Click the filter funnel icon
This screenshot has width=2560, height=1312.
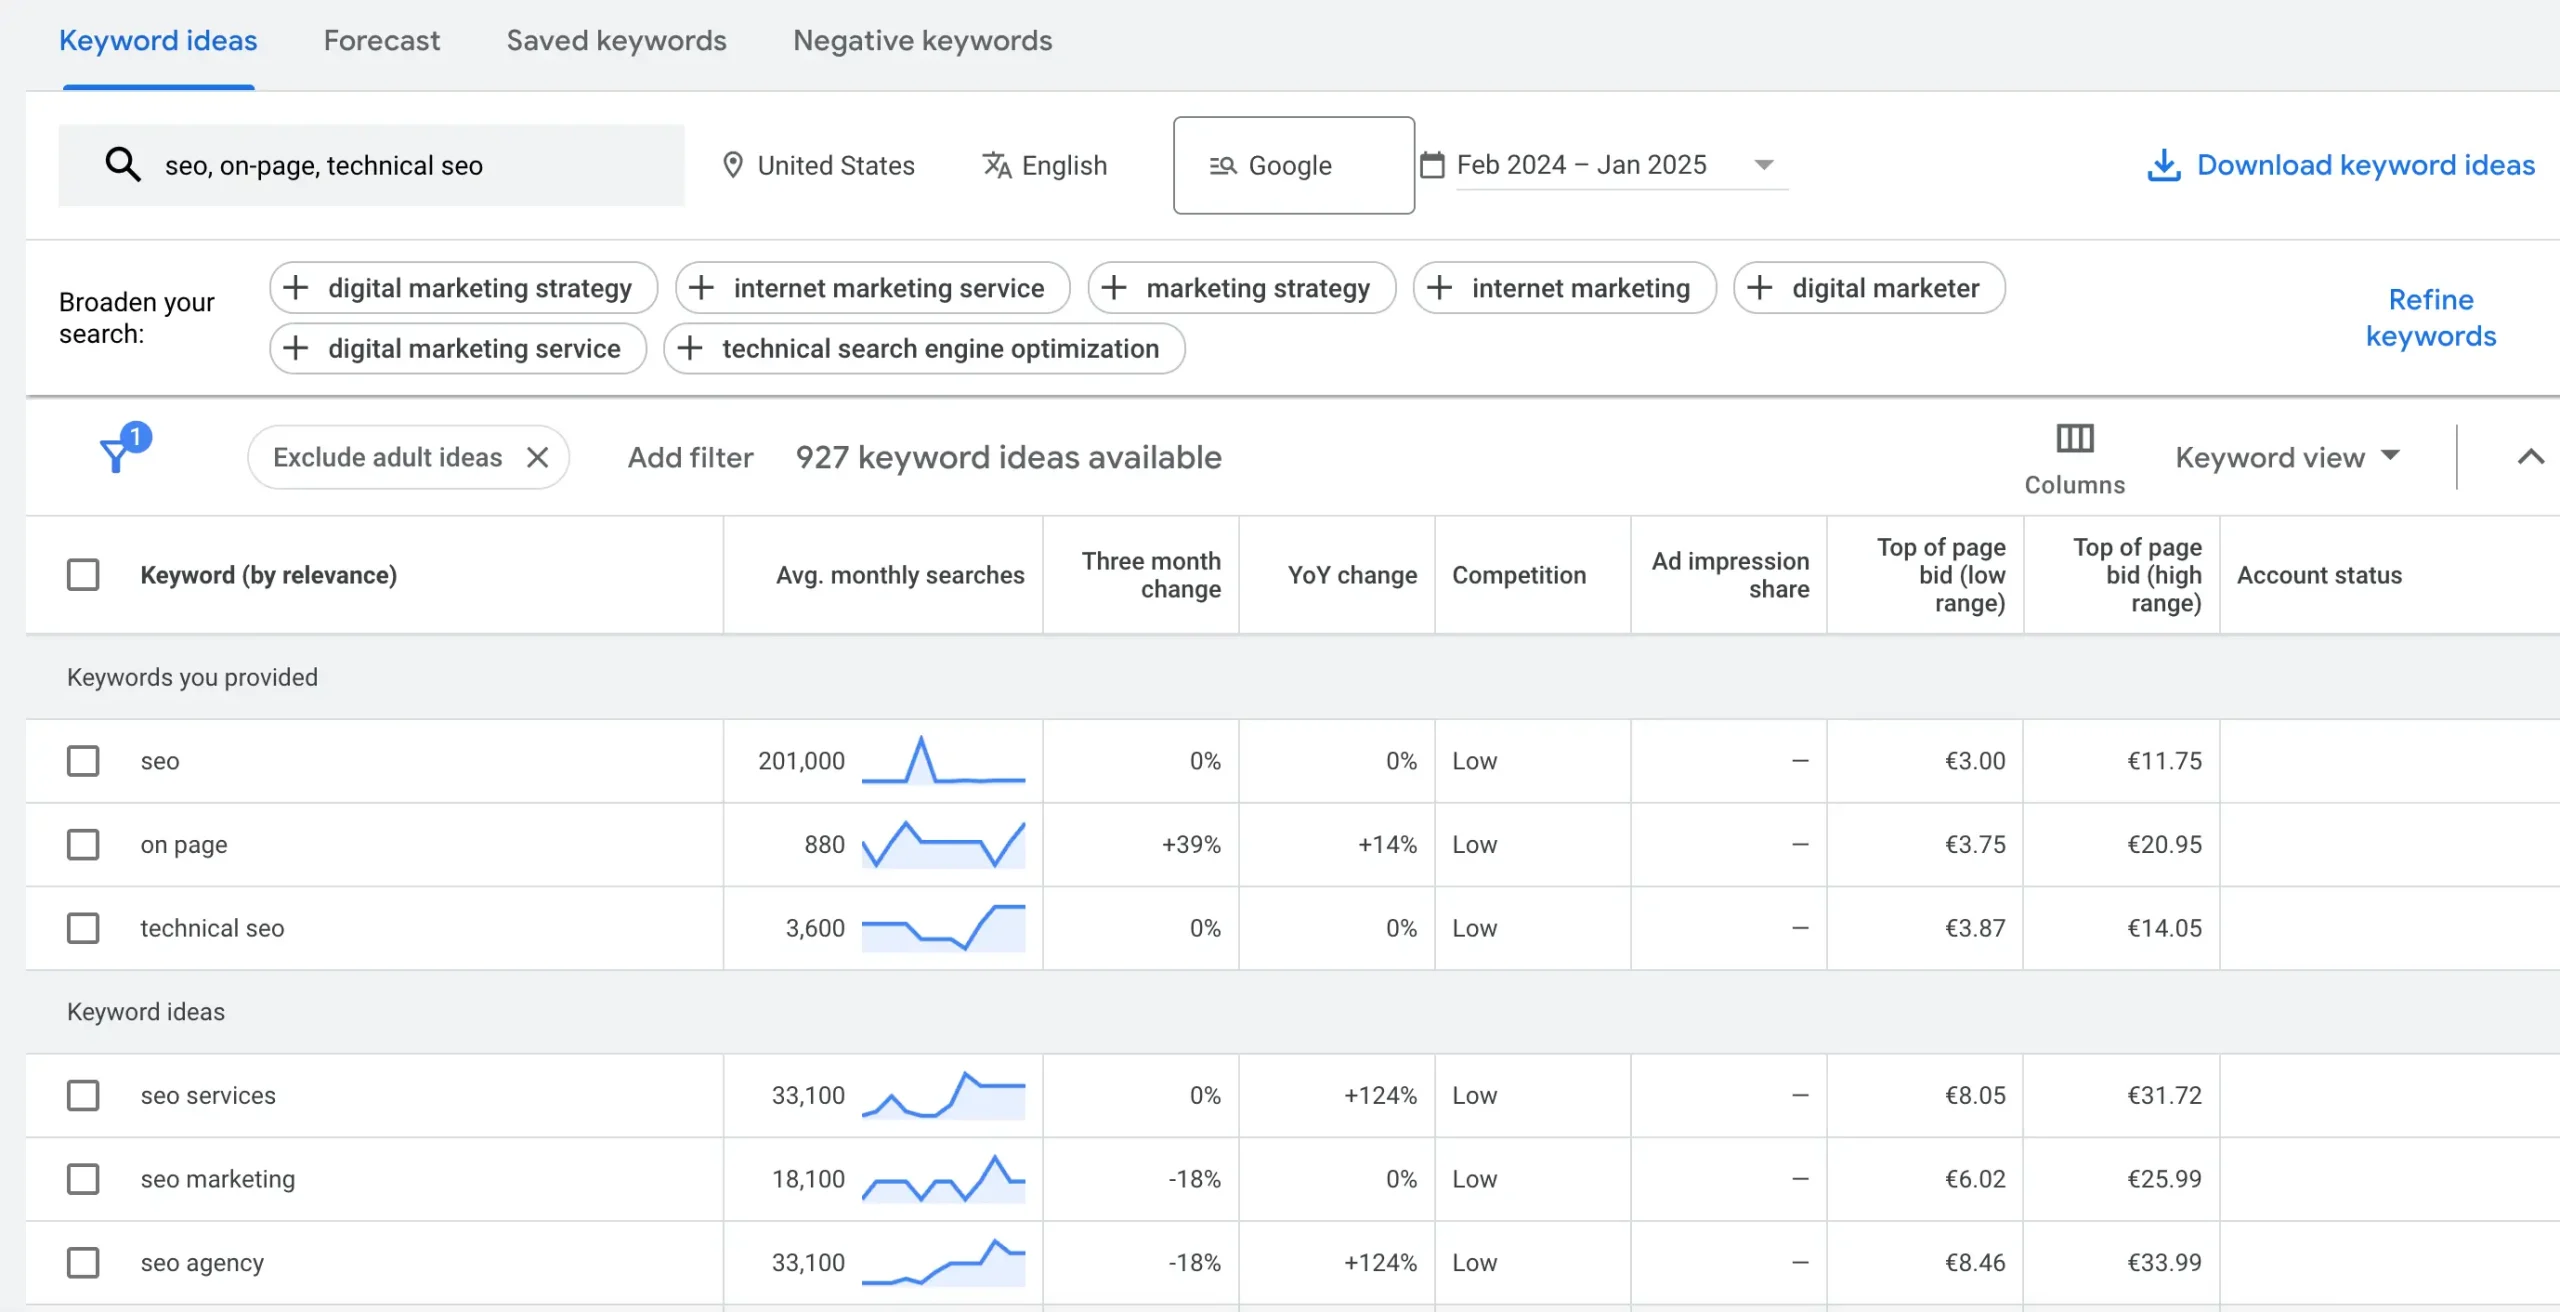tap(117, 456)
